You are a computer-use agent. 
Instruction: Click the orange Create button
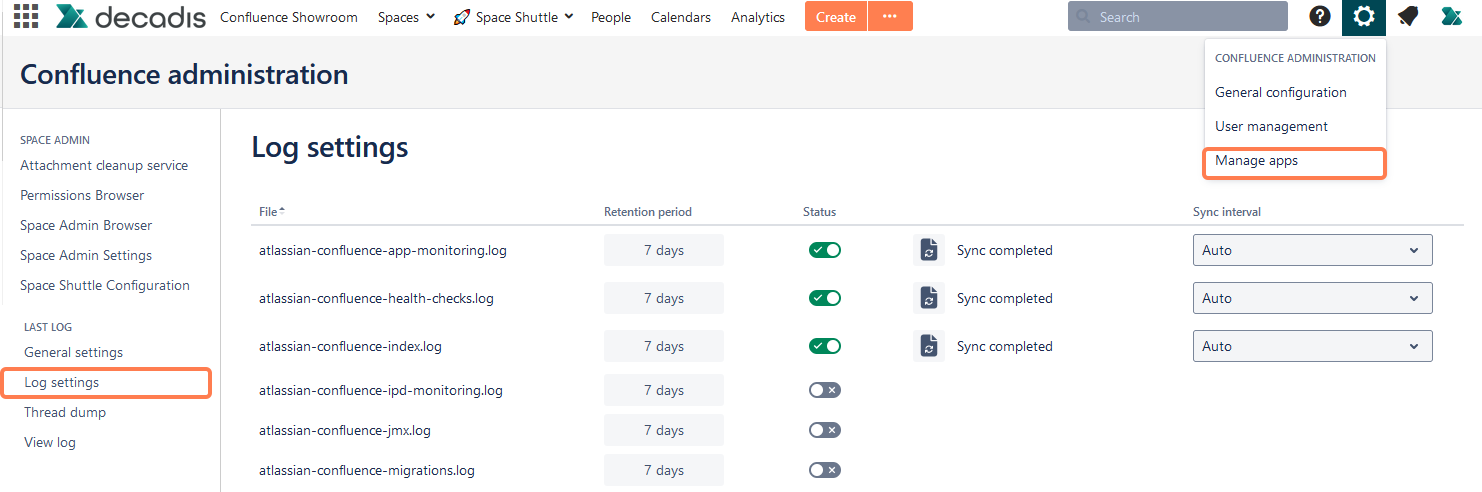835,17
